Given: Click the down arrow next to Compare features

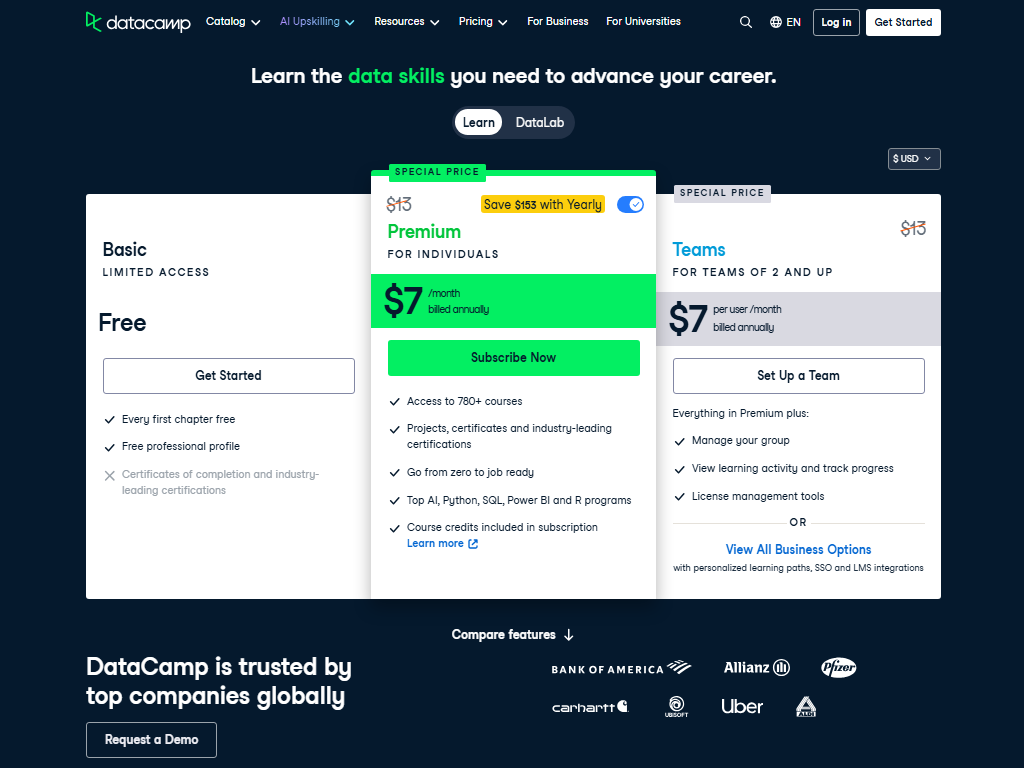Looking at the screenshot, I should coord(568,635).
